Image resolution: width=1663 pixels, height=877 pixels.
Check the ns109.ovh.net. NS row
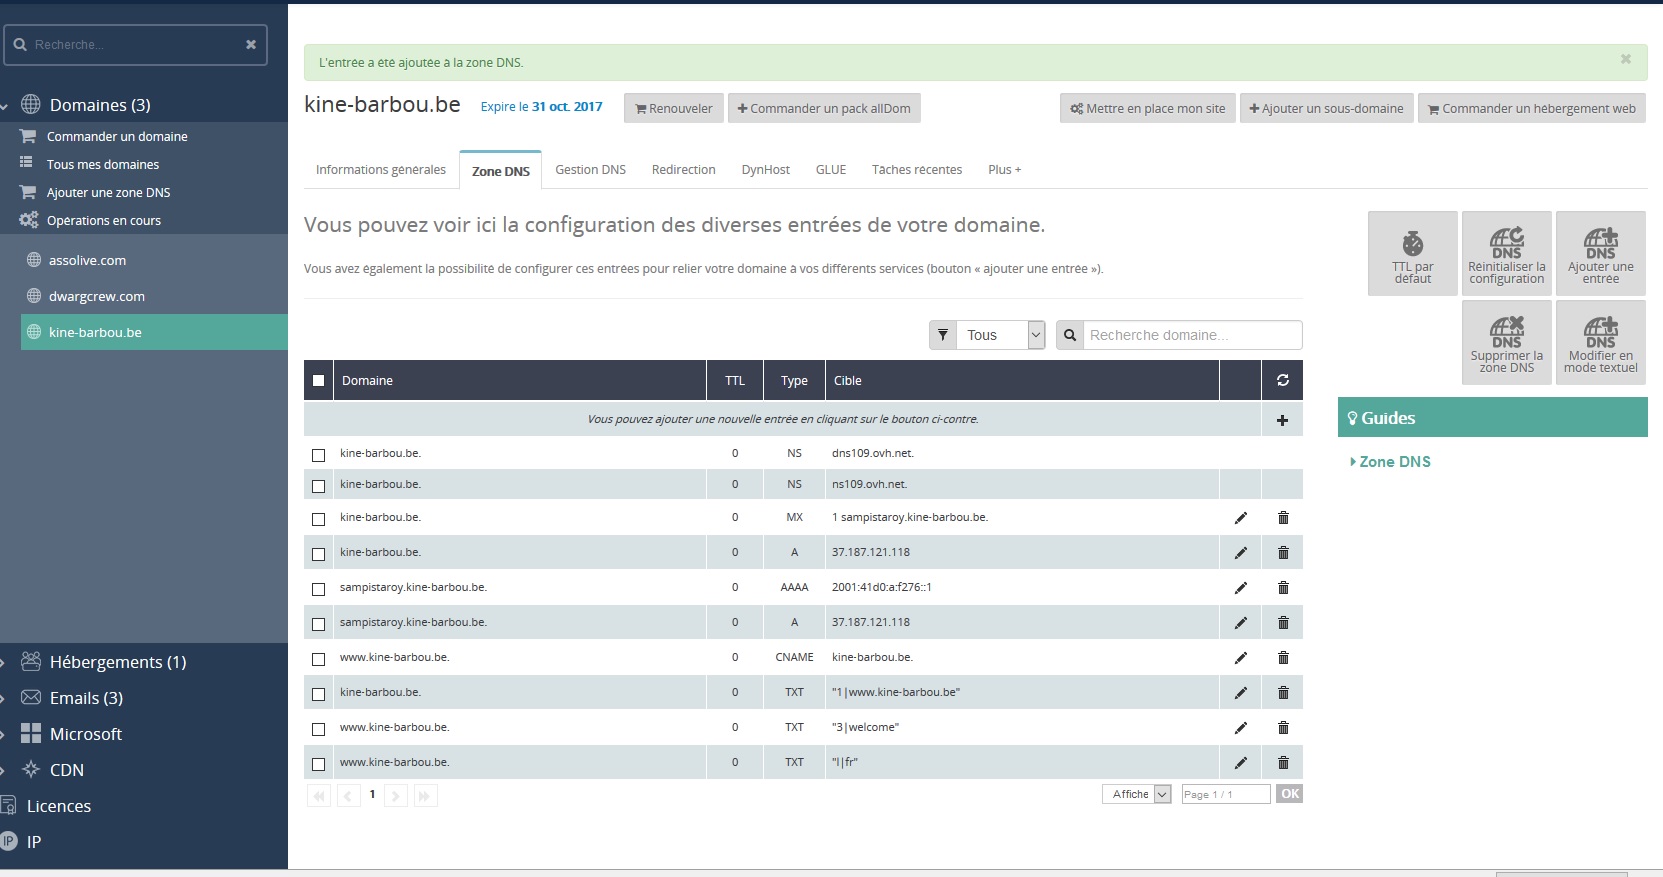318,486
